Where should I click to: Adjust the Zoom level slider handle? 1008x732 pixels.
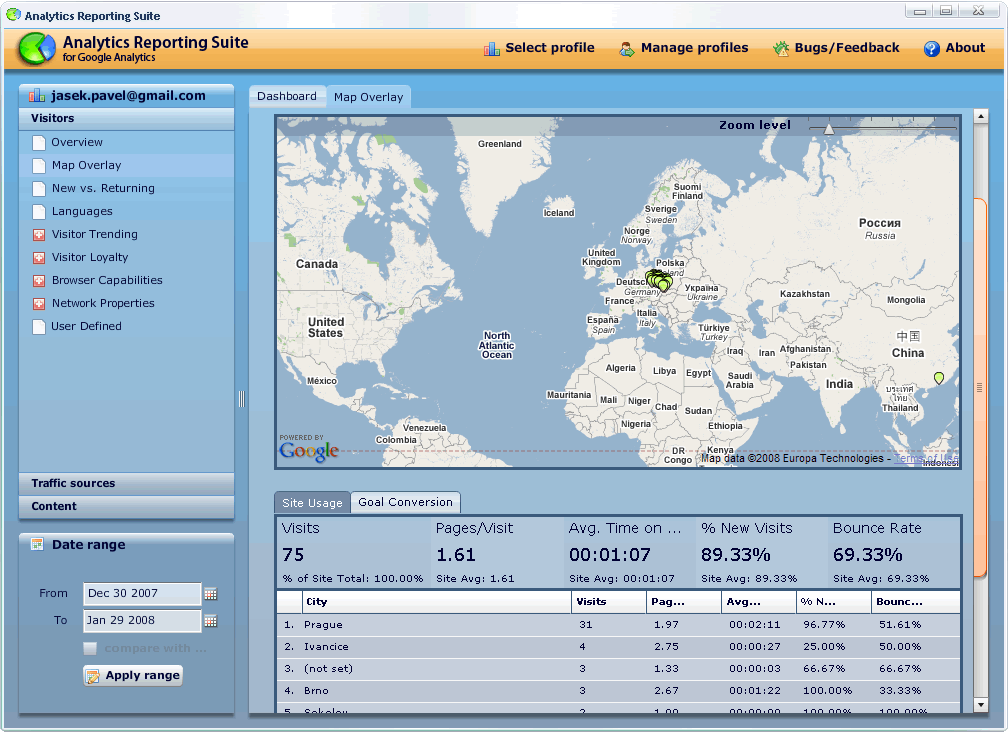click(x=829, y=129)
